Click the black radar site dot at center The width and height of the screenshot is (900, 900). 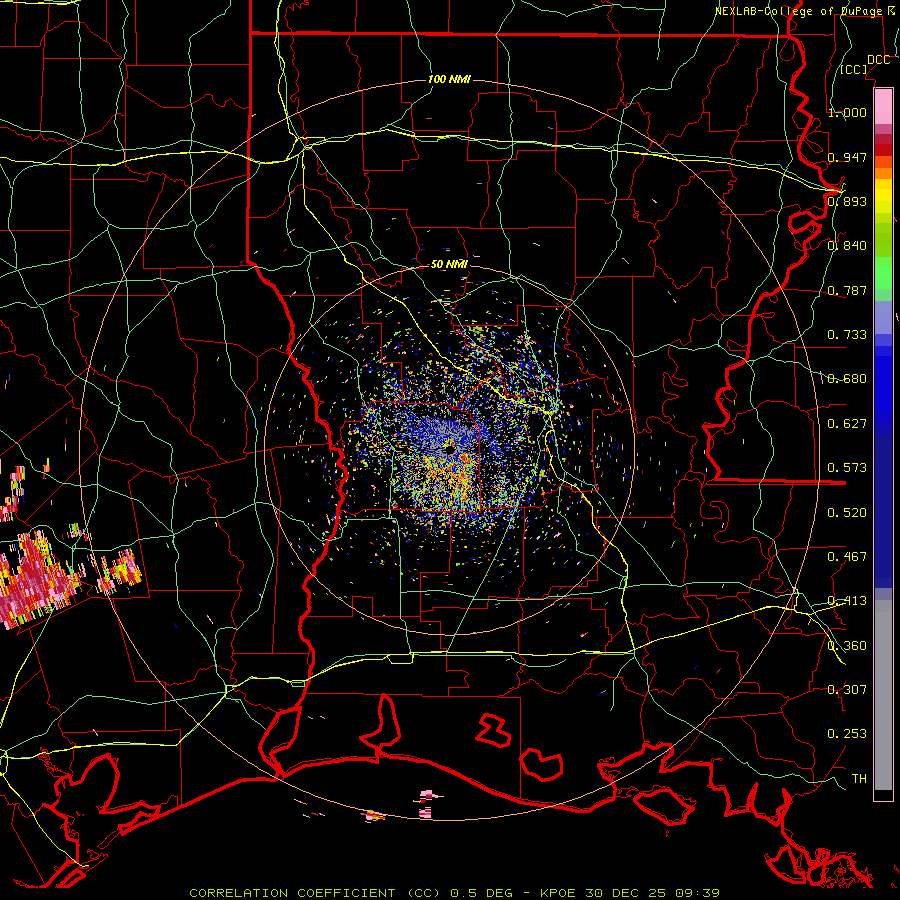click(450, 450)
